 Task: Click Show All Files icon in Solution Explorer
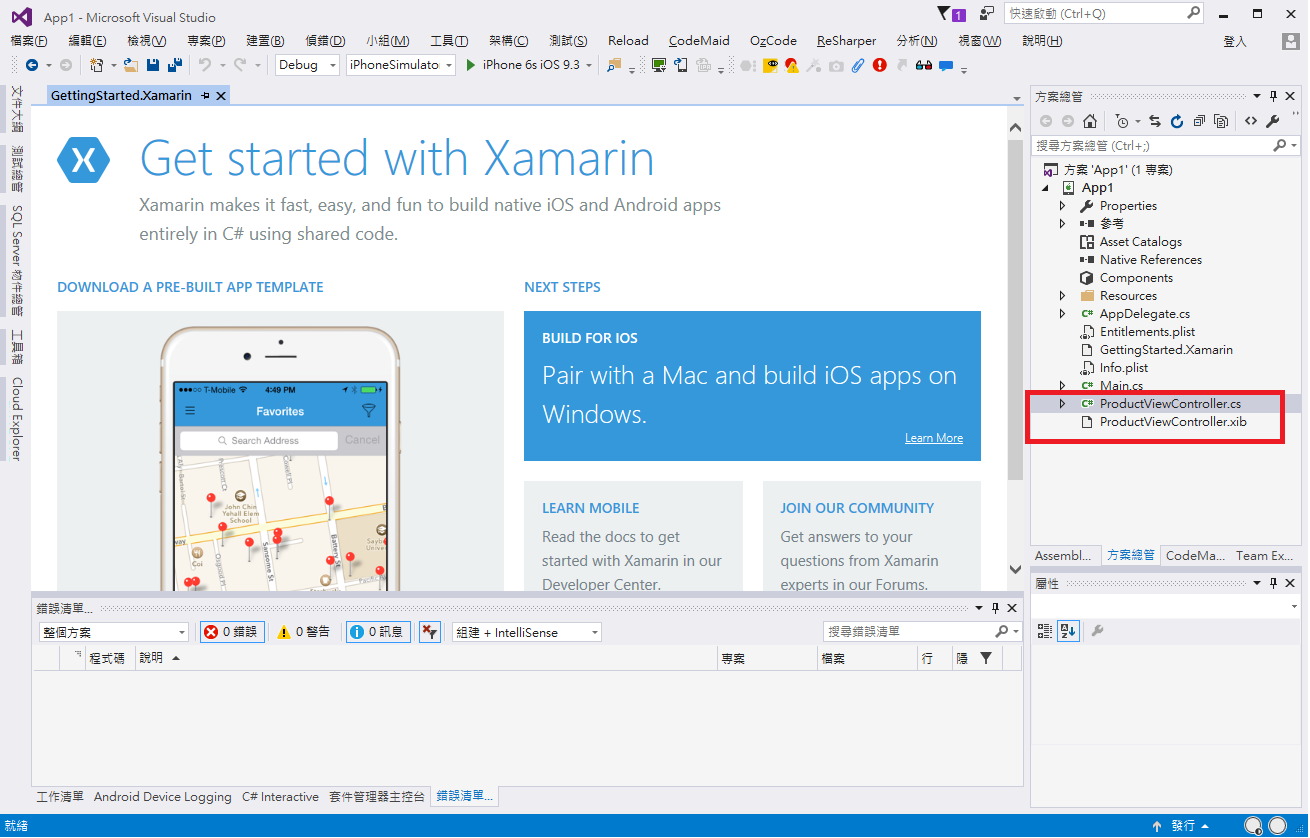[x=1221, y=121]
